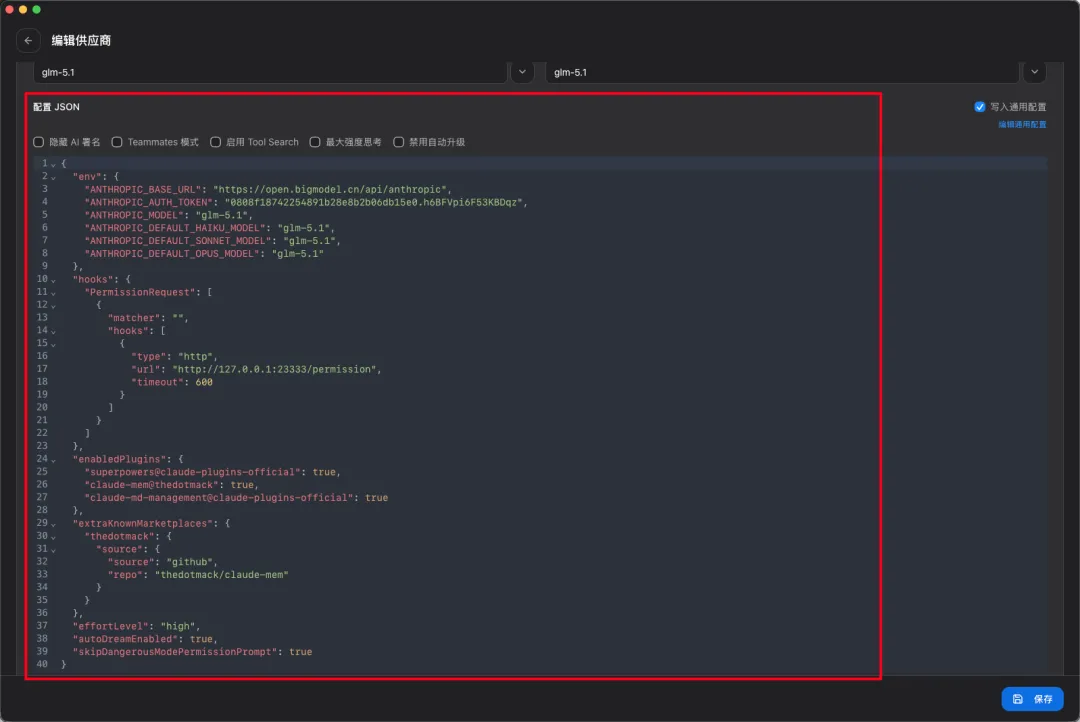This screenshot has width=1080, height=722.
Task: Click into the left glm-5.1 input field
Action: pos(270,72)
